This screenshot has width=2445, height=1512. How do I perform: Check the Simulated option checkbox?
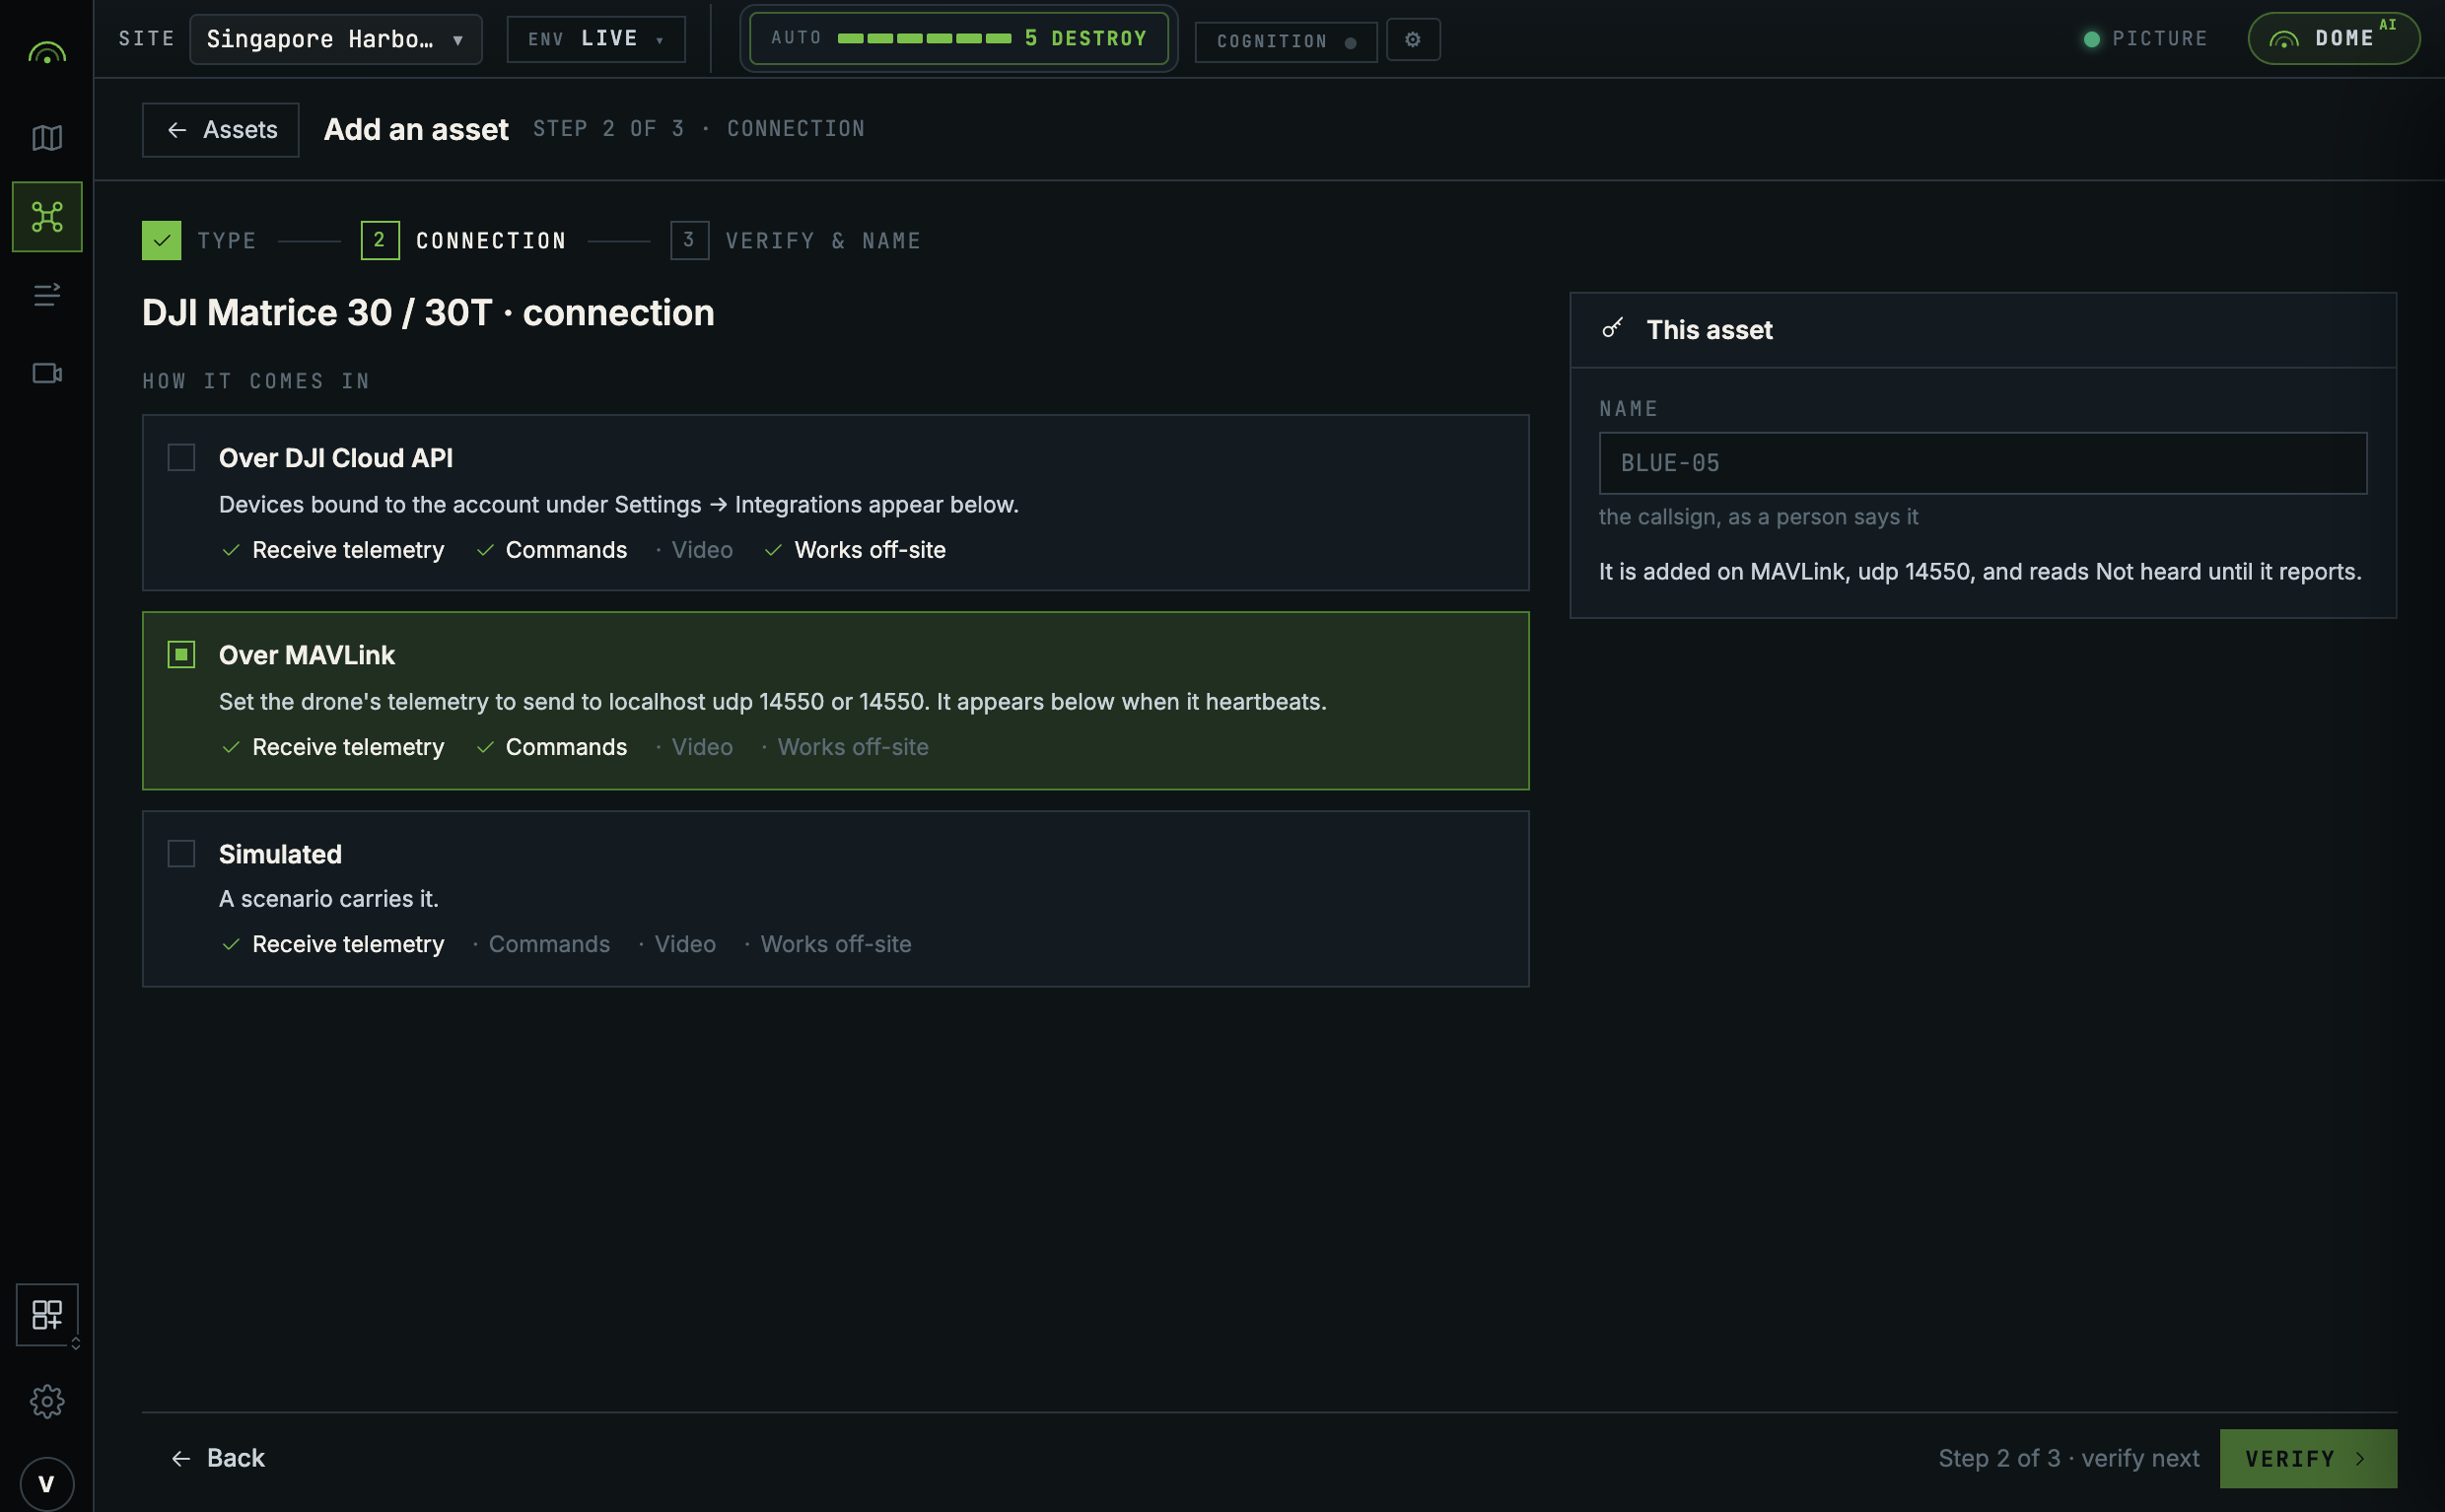(181, 854)
